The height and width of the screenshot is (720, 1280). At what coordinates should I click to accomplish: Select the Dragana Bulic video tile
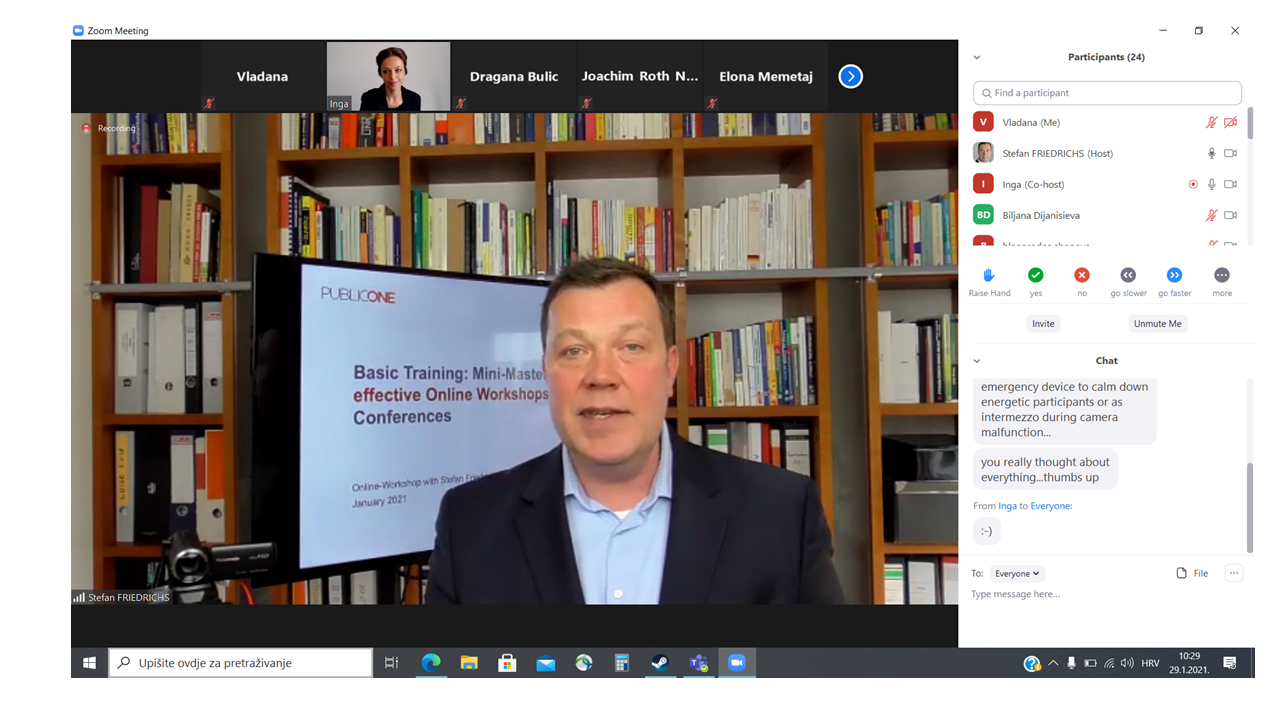(514, 76)
